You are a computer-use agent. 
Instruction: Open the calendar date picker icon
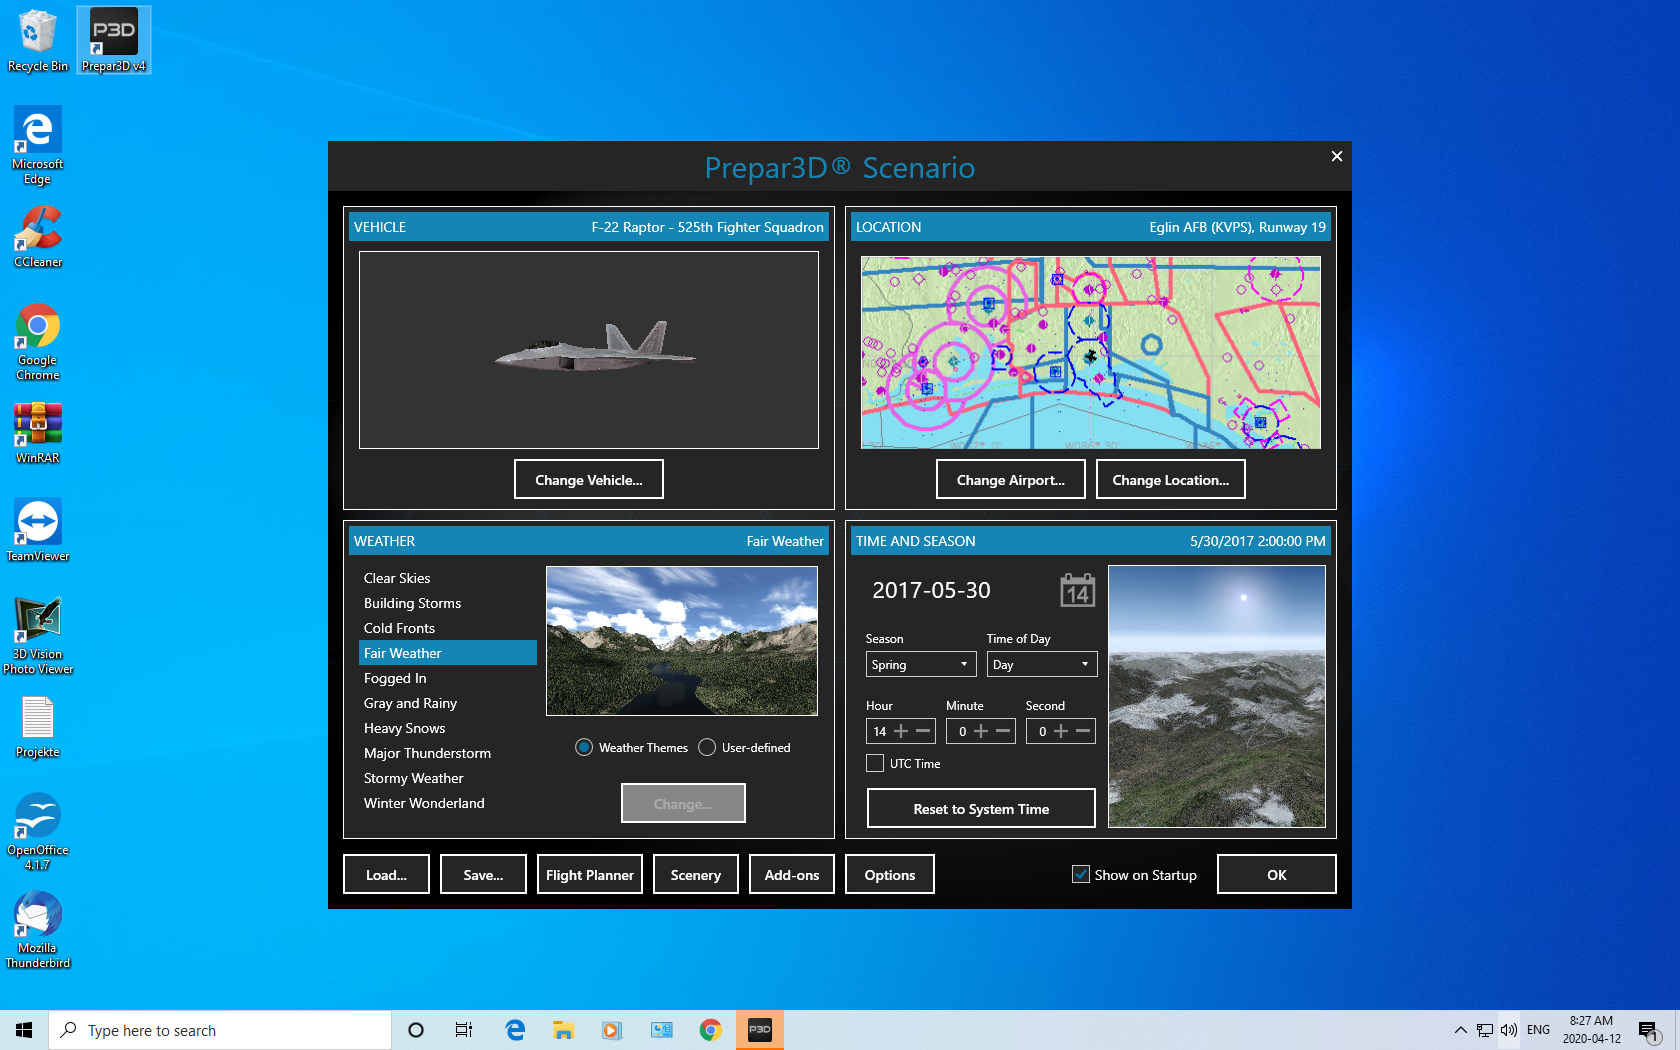click(1077, 590)
